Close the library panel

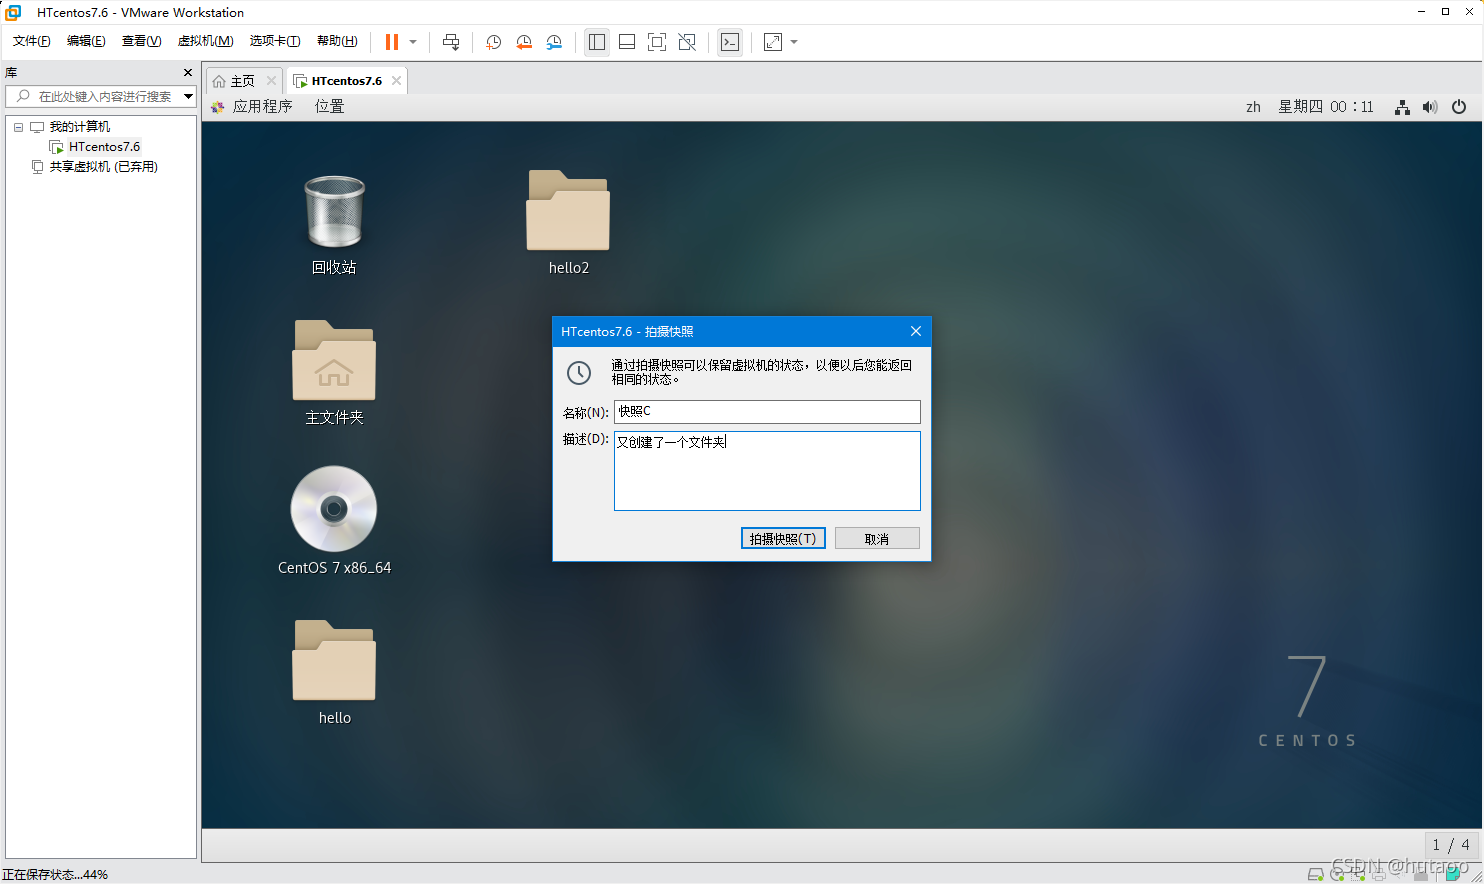pos(188,73)
